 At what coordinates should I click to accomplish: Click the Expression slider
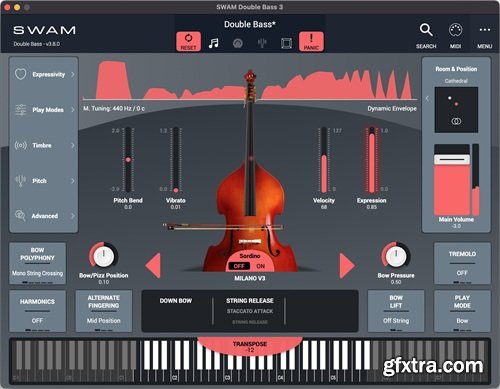click(372, 159)
